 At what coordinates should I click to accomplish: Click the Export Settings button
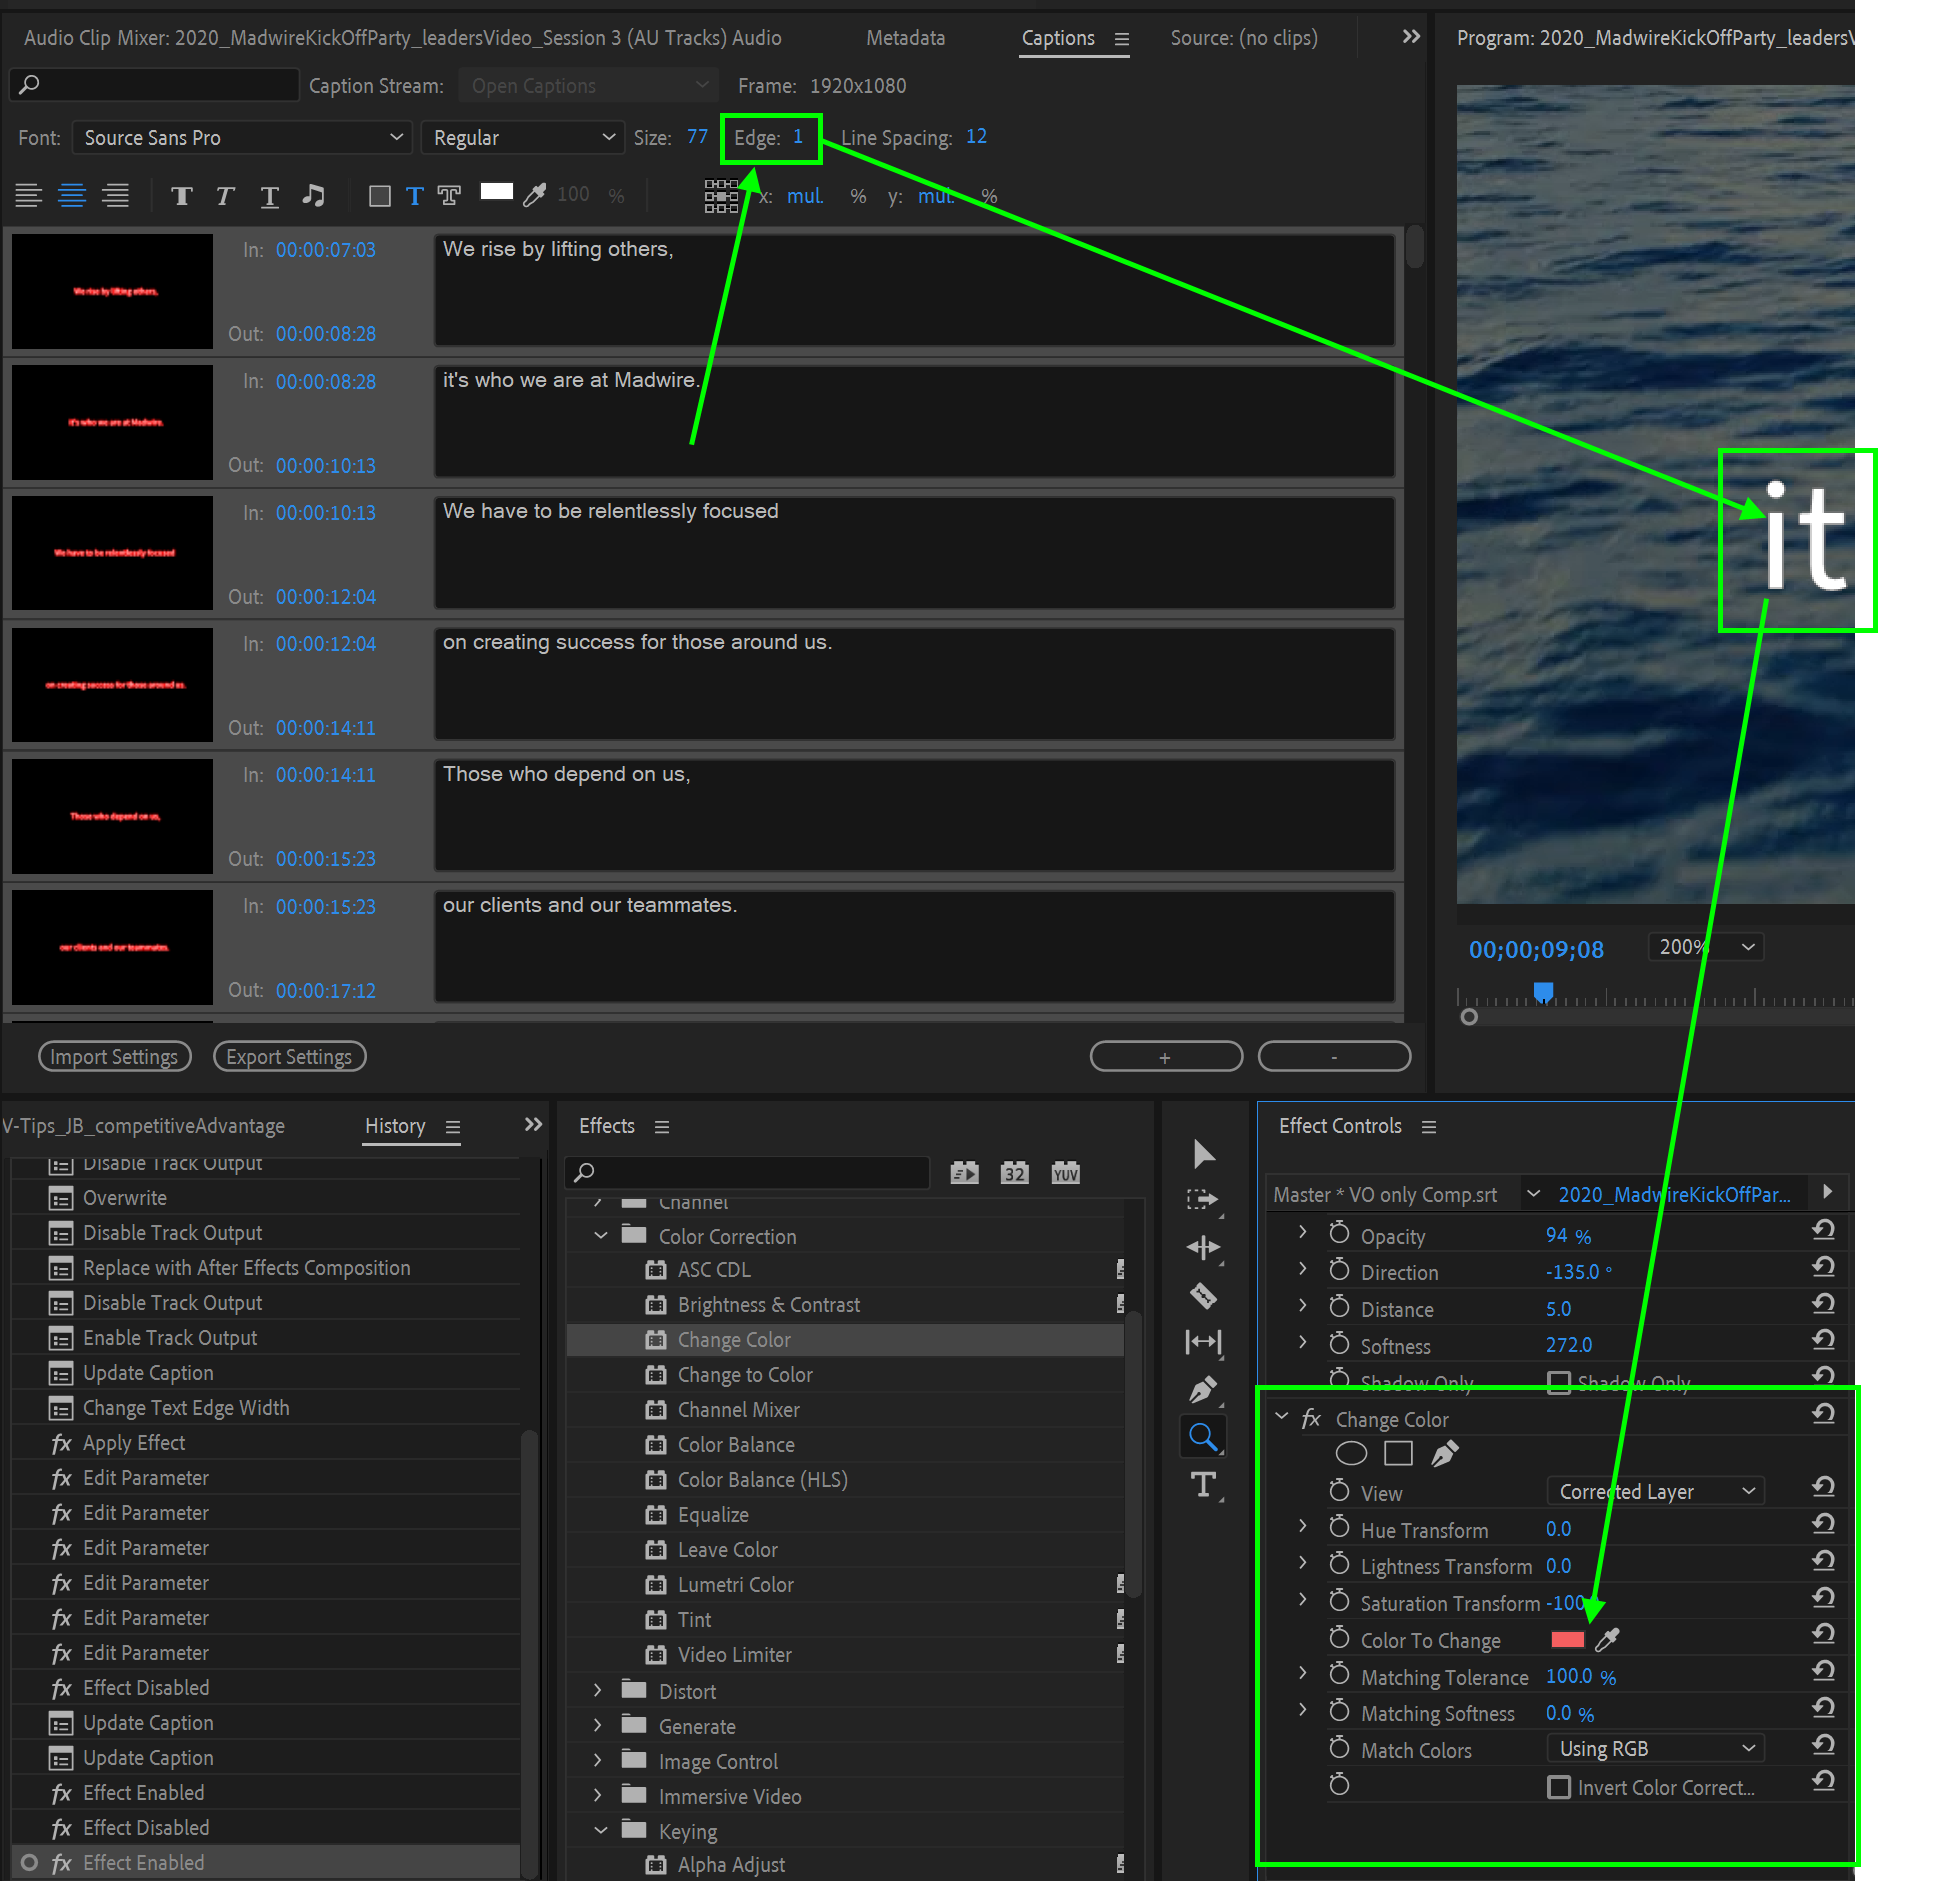pyautogui.click(x=289, y=1057)
